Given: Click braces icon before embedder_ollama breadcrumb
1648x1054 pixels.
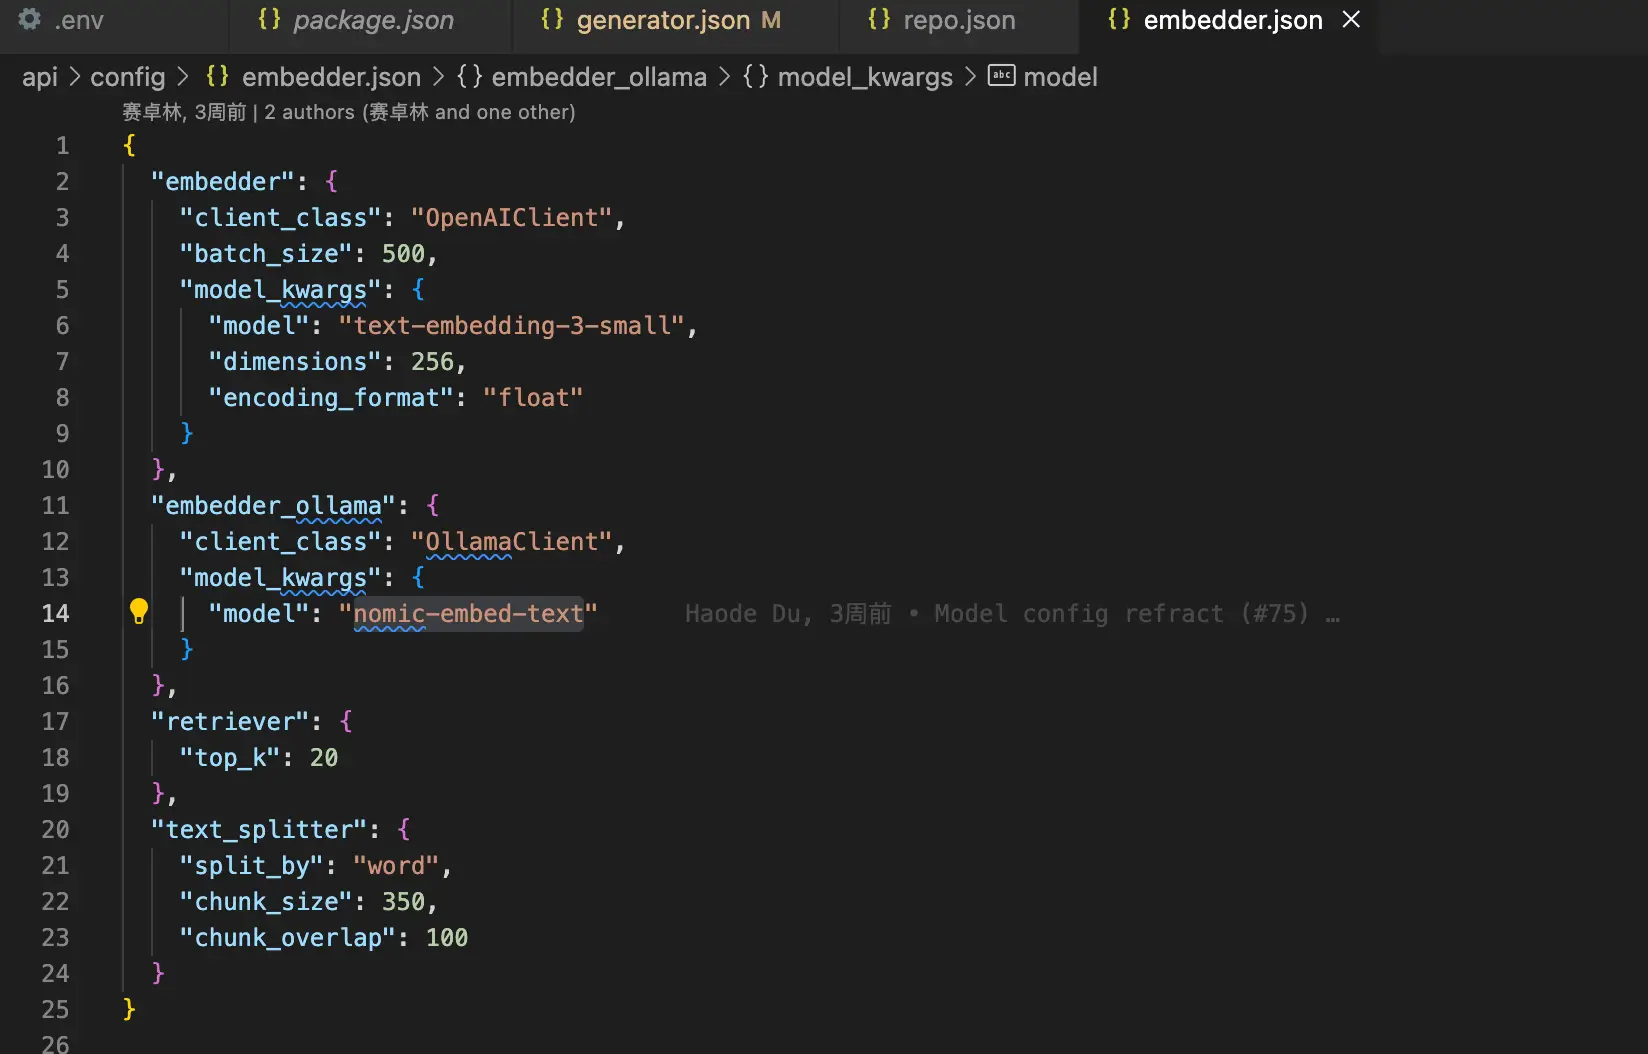Looking at the screenshot, I should [470, 76].
